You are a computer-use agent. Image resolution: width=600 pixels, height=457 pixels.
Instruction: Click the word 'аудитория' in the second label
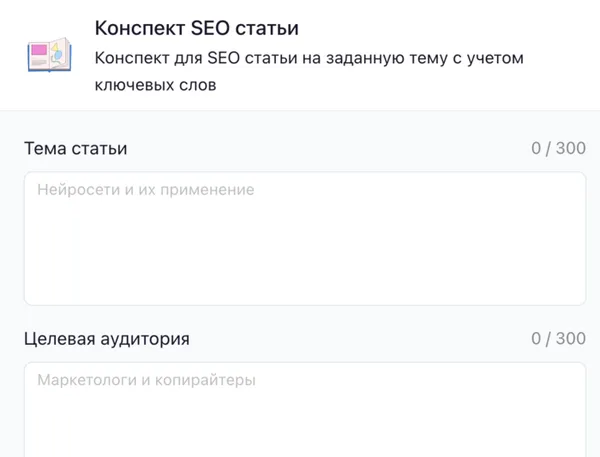(x=146, y=338)
